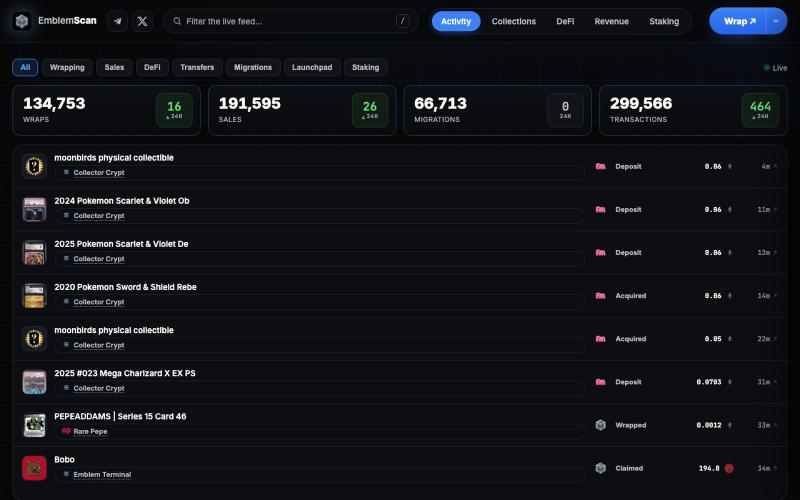Expand the 24H transactions change badge
The height and width of the screenshot is (500, 800).
click(x=760, y=110)
